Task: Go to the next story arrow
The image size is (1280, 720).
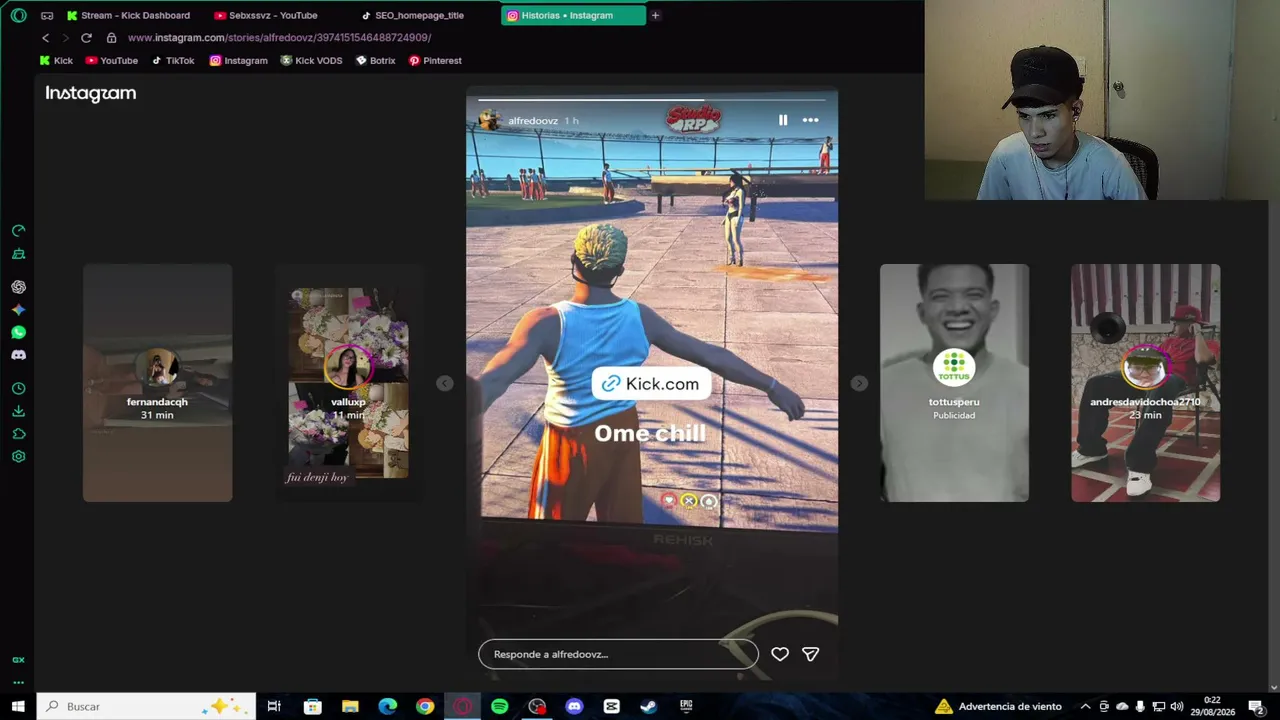Action: (x=859, y=383)
